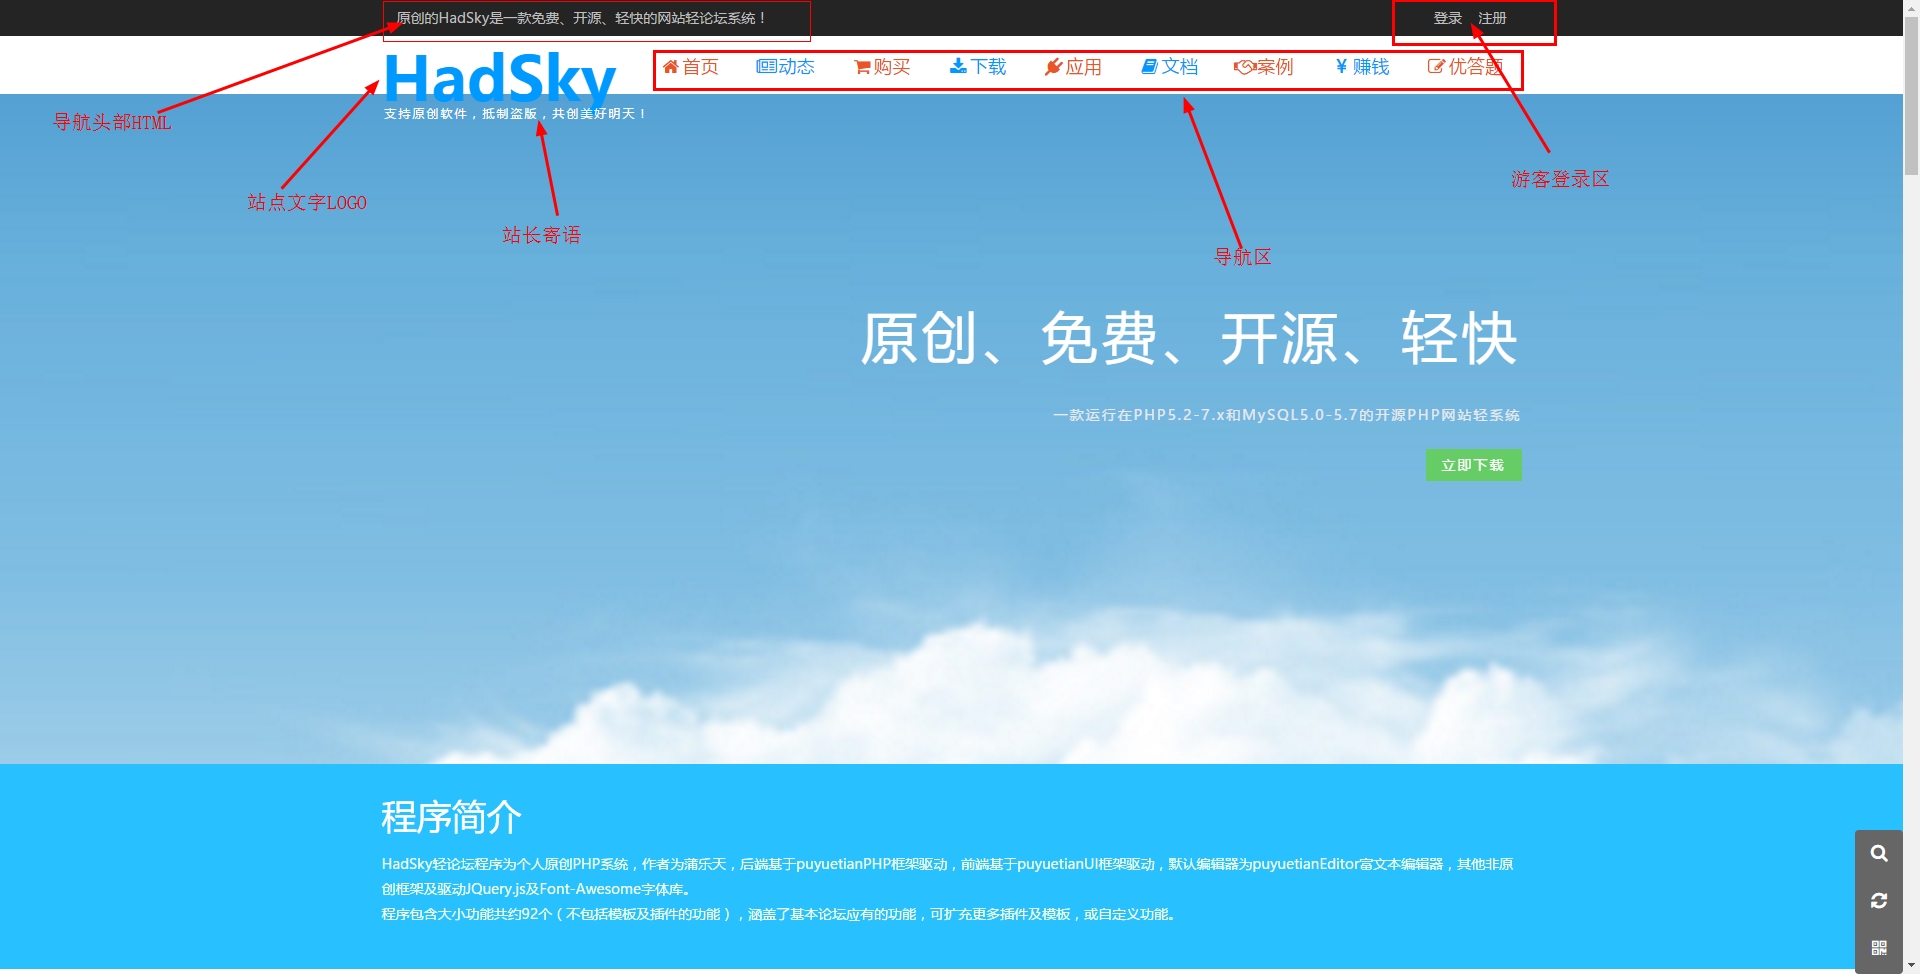Show the QR code icon in side panel

coord(1879,948)
